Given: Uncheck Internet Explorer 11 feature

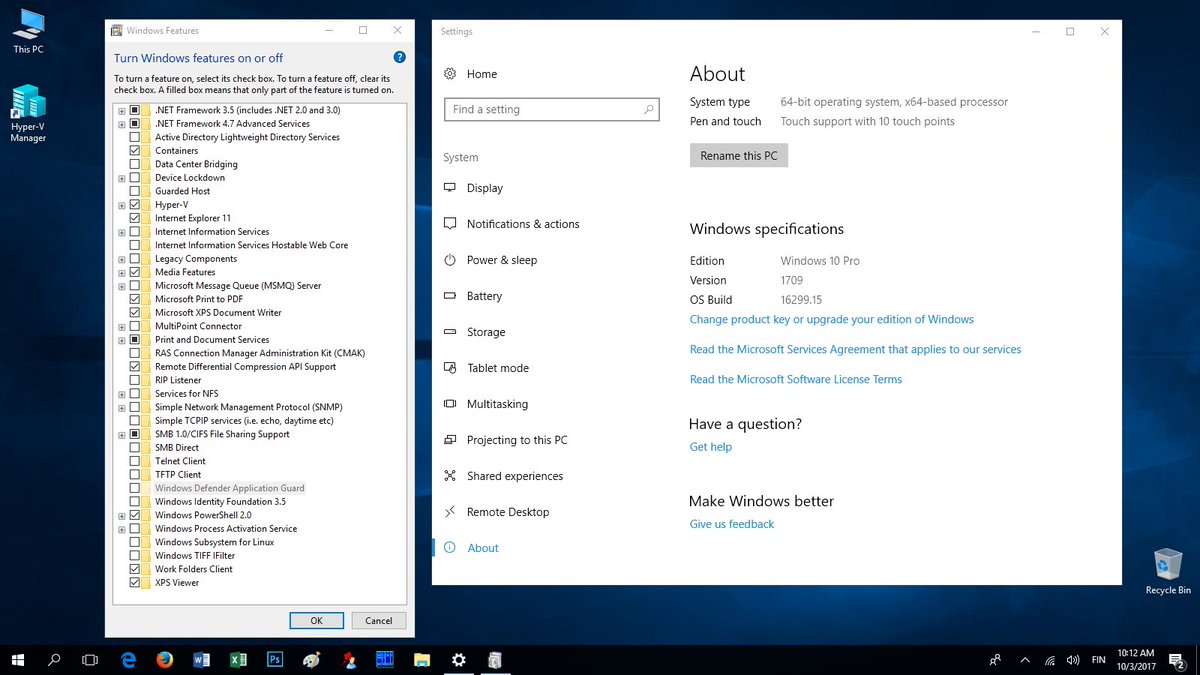Looking at the screenshot, I should [134, 218].
